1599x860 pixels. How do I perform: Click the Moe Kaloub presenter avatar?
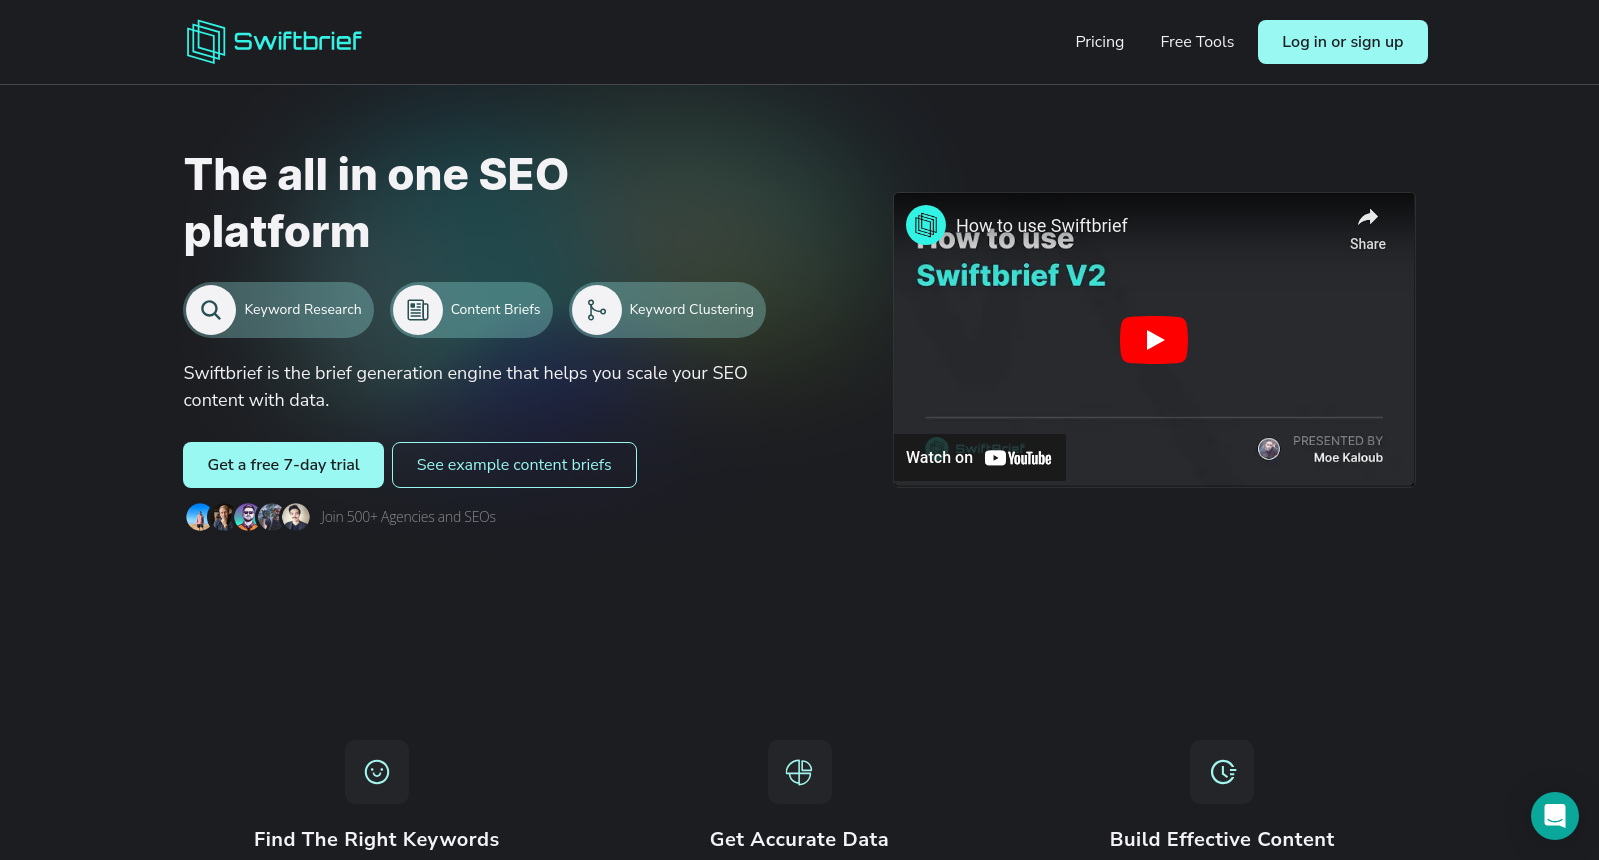(x=1269, y=449)
